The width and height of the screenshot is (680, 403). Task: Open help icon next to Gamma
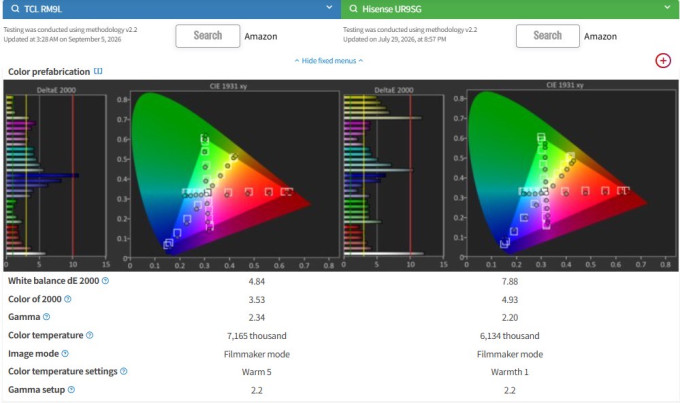tap(46, 317)
